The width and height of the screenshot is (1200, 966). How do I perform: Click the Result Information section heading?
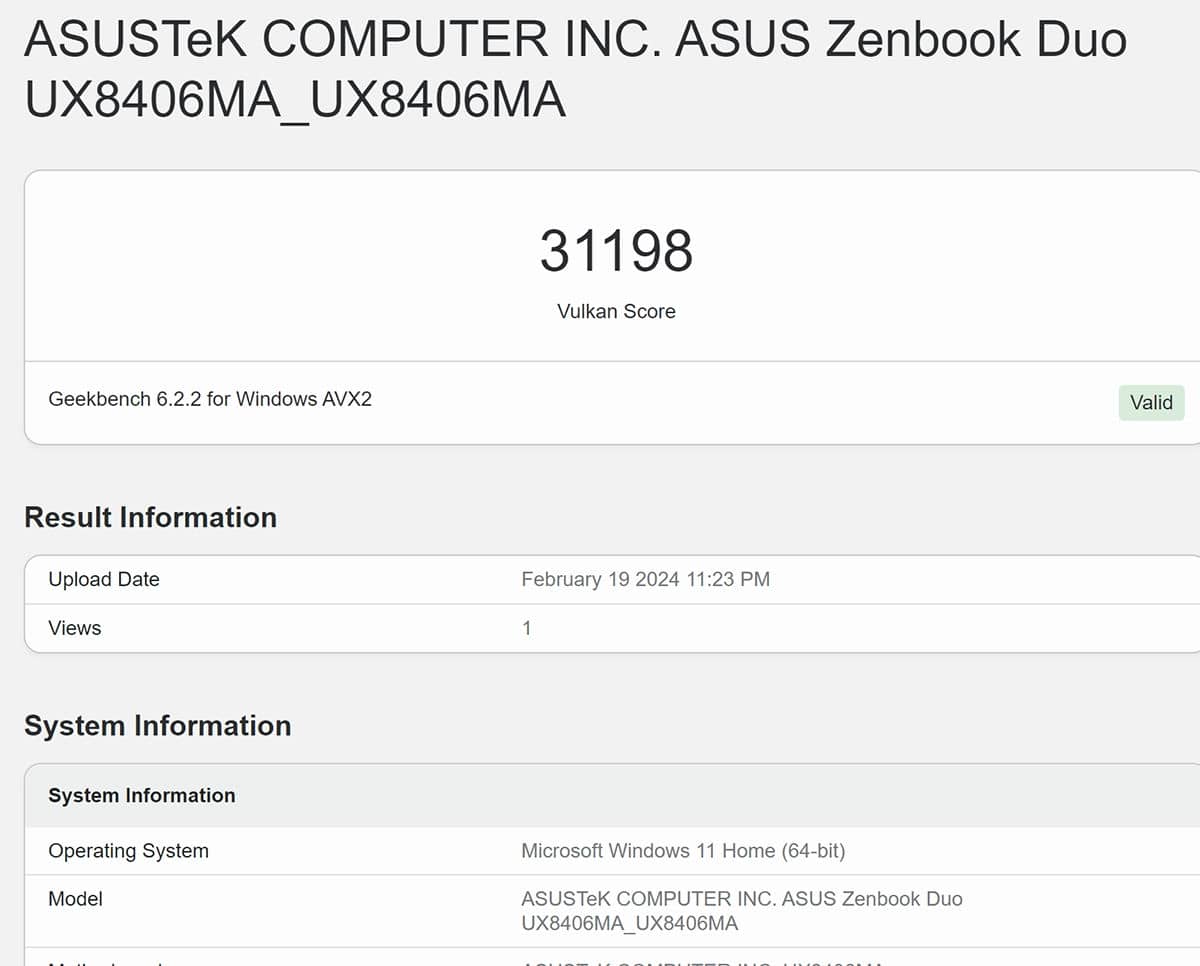point(150,517)
